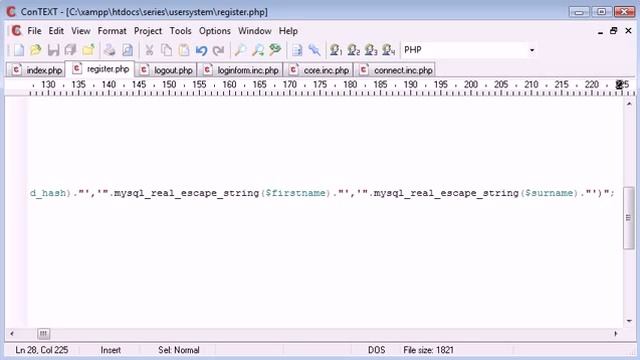The width and height of the screenshot is (640, 360).
Task: Open the Options menu
Action: [x=215, y=31]
